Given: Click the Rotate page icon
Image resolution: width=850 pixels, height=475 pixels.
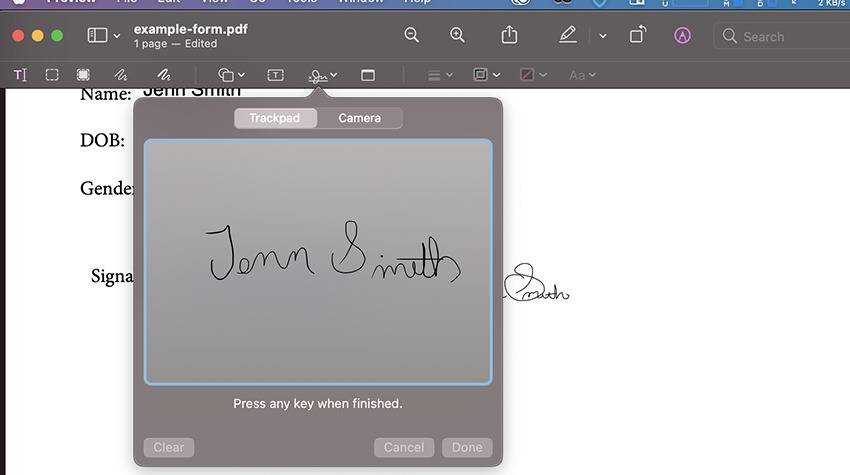Looking at the screenshot, I should [x=637, y=35].
